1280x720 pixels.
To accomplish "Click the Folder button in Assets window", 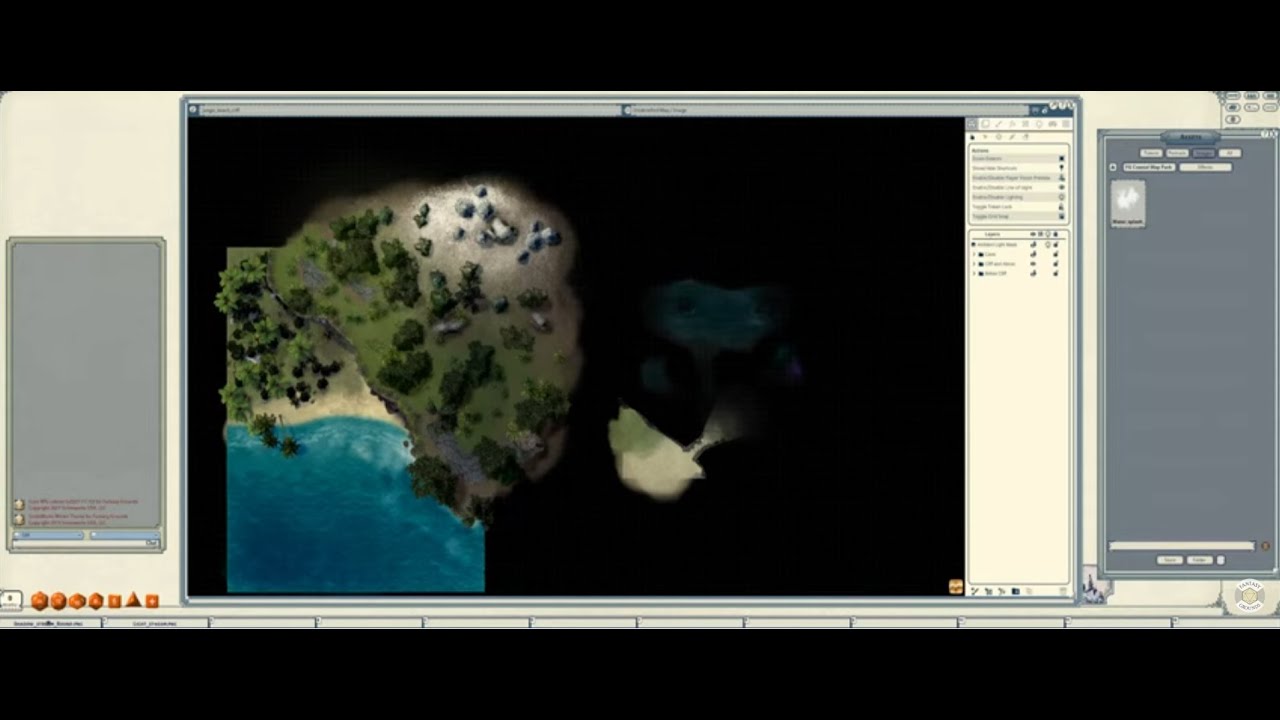I will pos(1200,560).
